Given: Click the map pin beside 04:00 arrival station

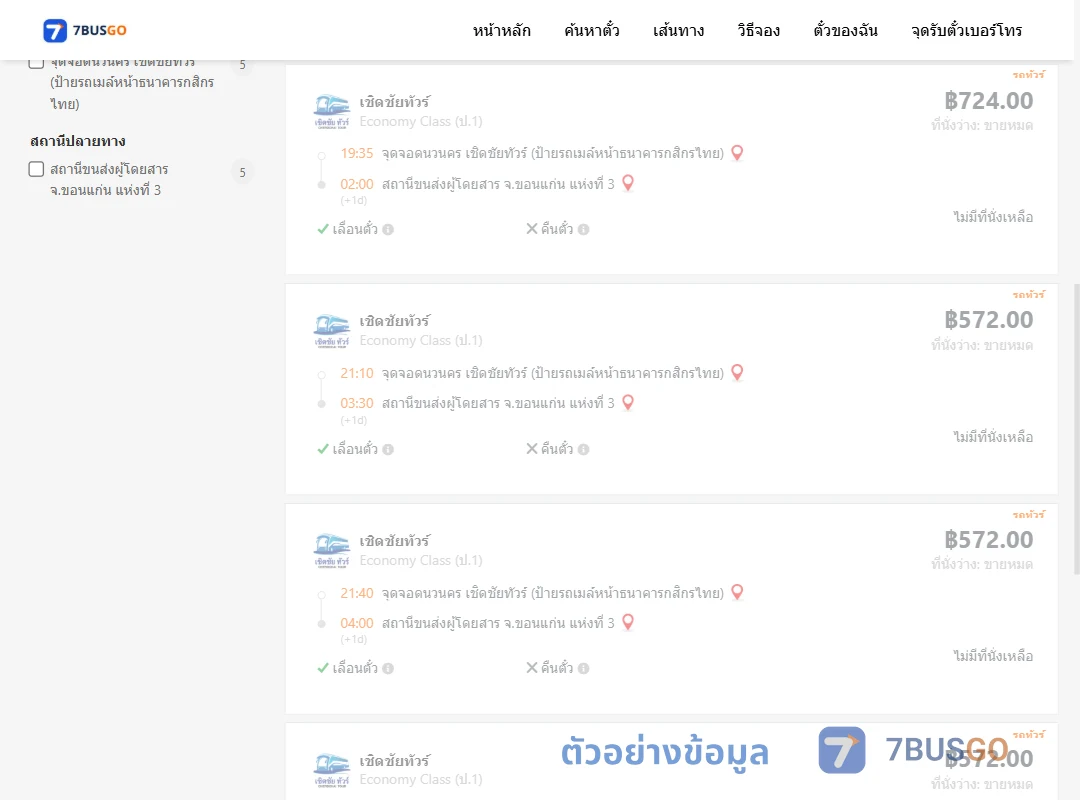Looking at the screenshot, I should tap(627, 622).
